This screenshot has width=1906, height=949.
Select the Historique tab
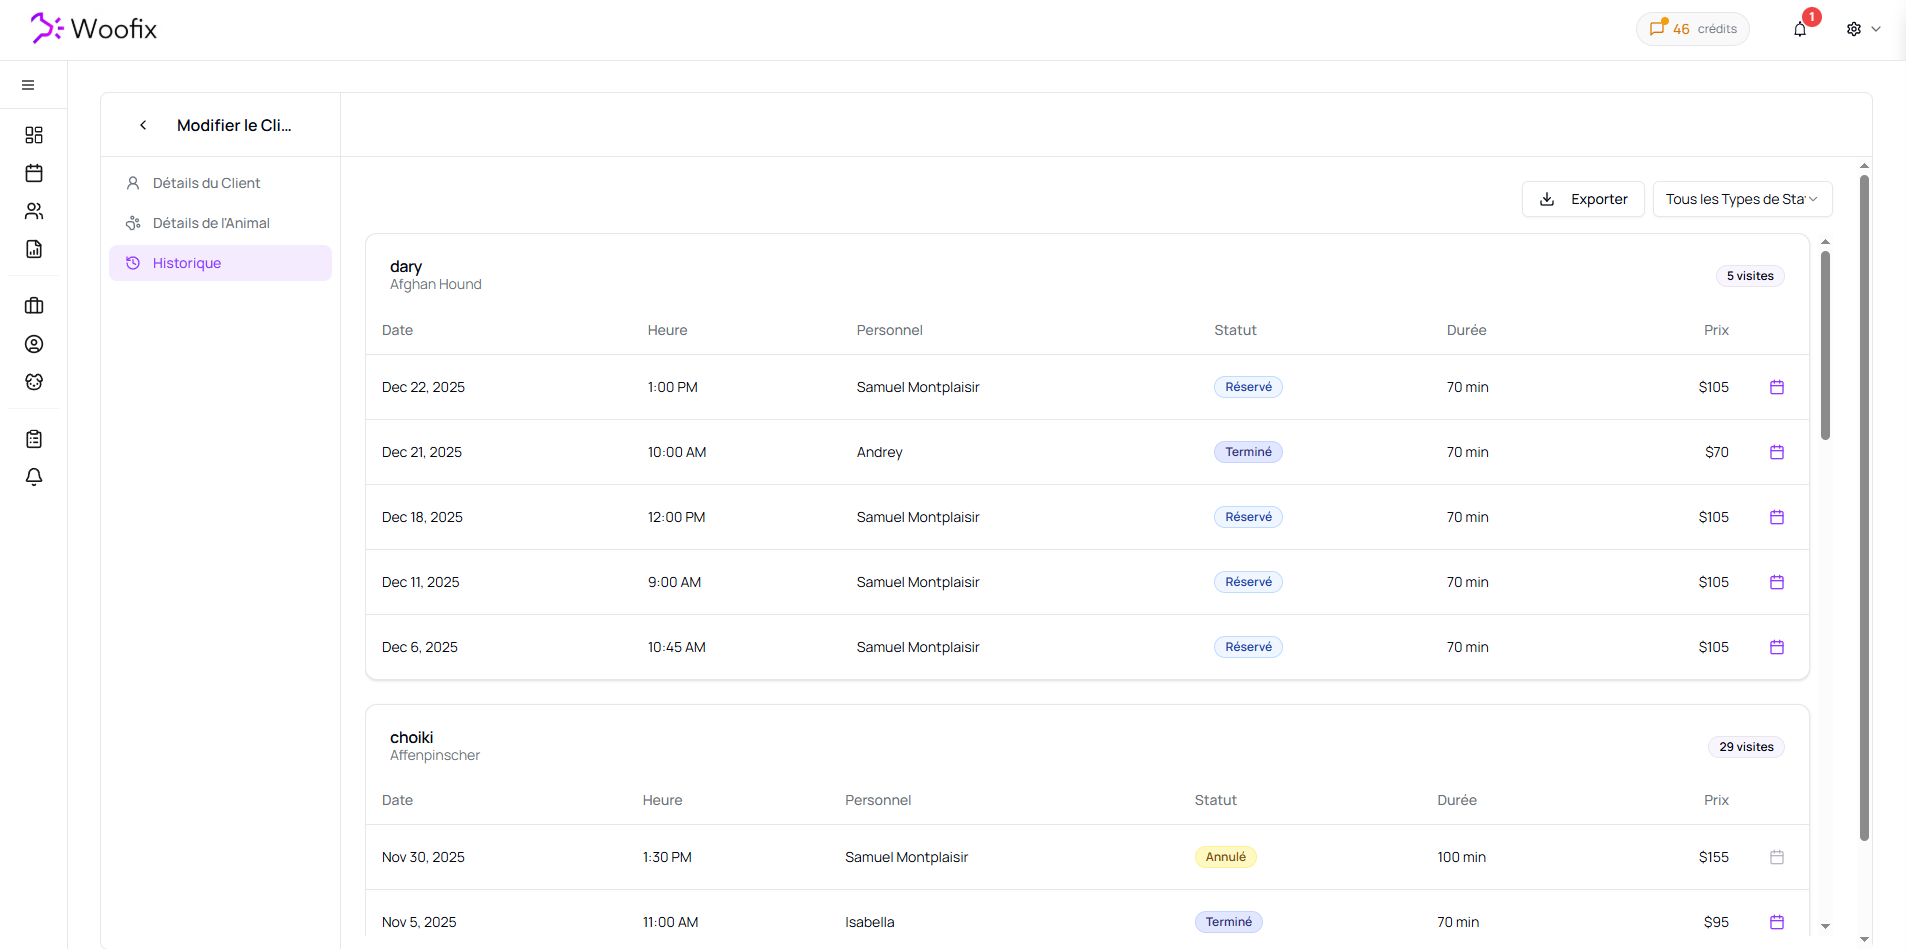[187, 263]
